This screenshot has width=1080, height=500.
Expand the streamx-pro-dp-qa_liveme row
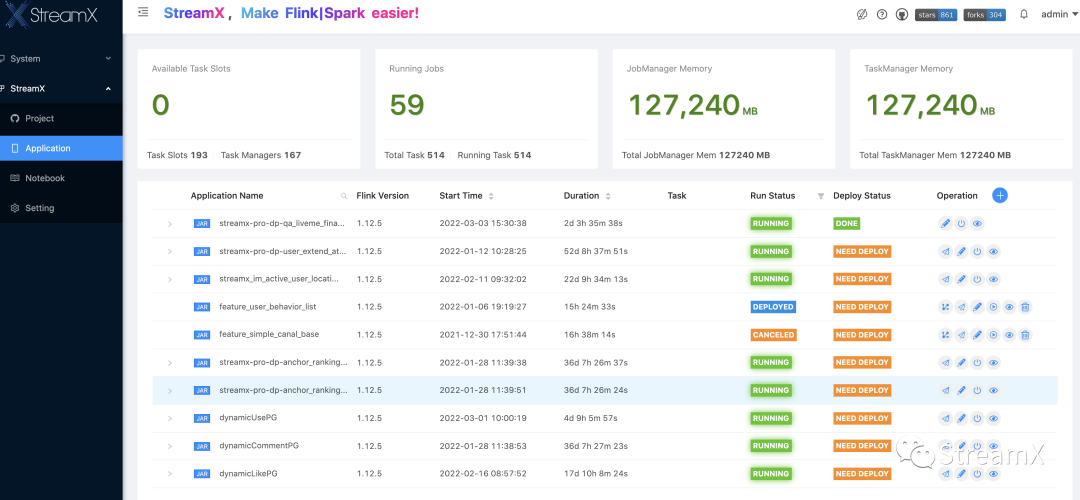[x=170, y=223]
